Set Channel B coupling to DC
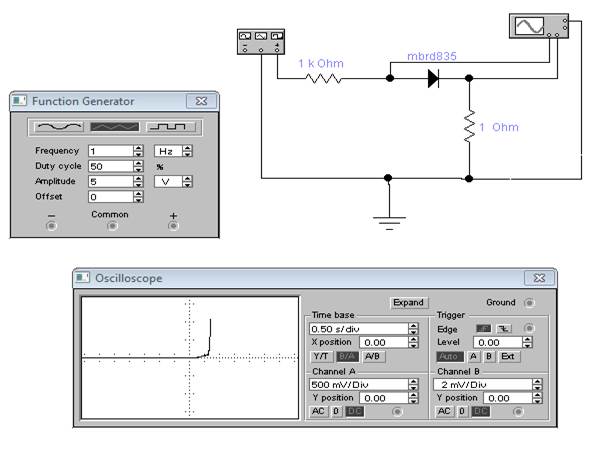This screenshot has width=607, height=458. coord(480,411)
